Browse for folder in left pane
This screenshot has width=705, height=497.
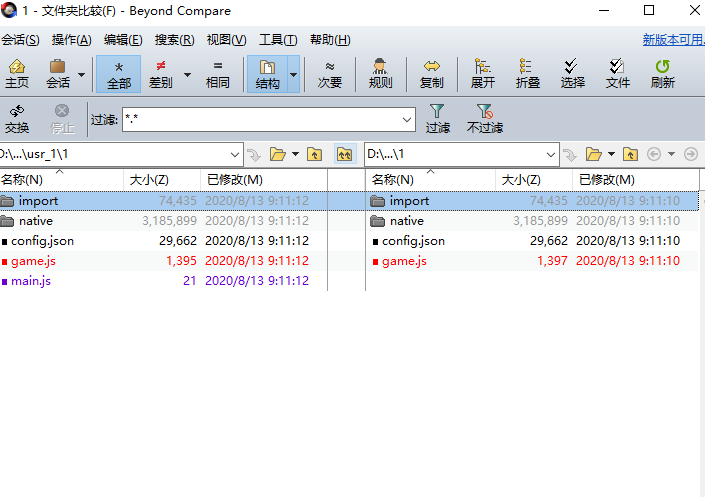pyautogui.click(x=278, y=155)
